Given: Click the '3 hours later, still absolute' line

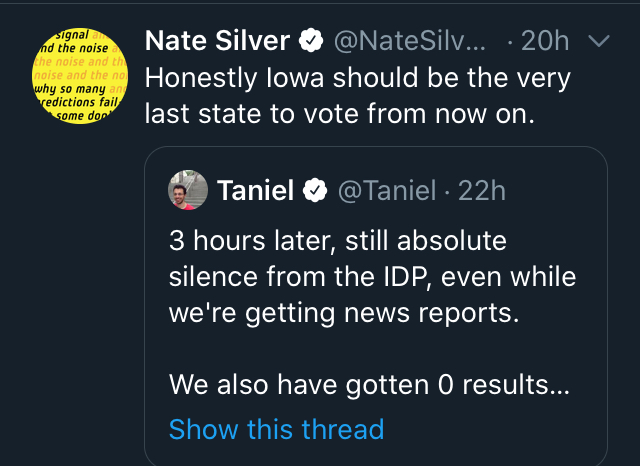Looking at the screenshot, I should pyautogui.click(x=338, y=241).
